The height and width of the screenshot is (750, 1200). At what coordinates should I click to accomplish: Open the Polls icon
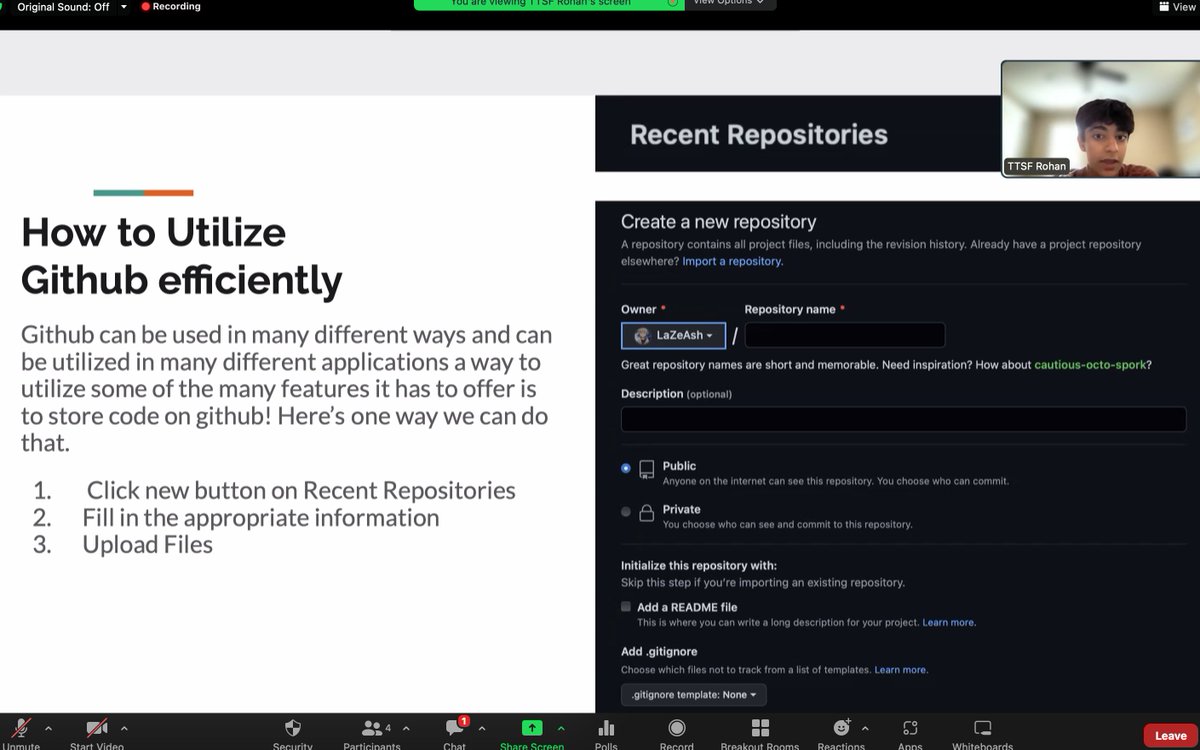(x=606, y=728)
